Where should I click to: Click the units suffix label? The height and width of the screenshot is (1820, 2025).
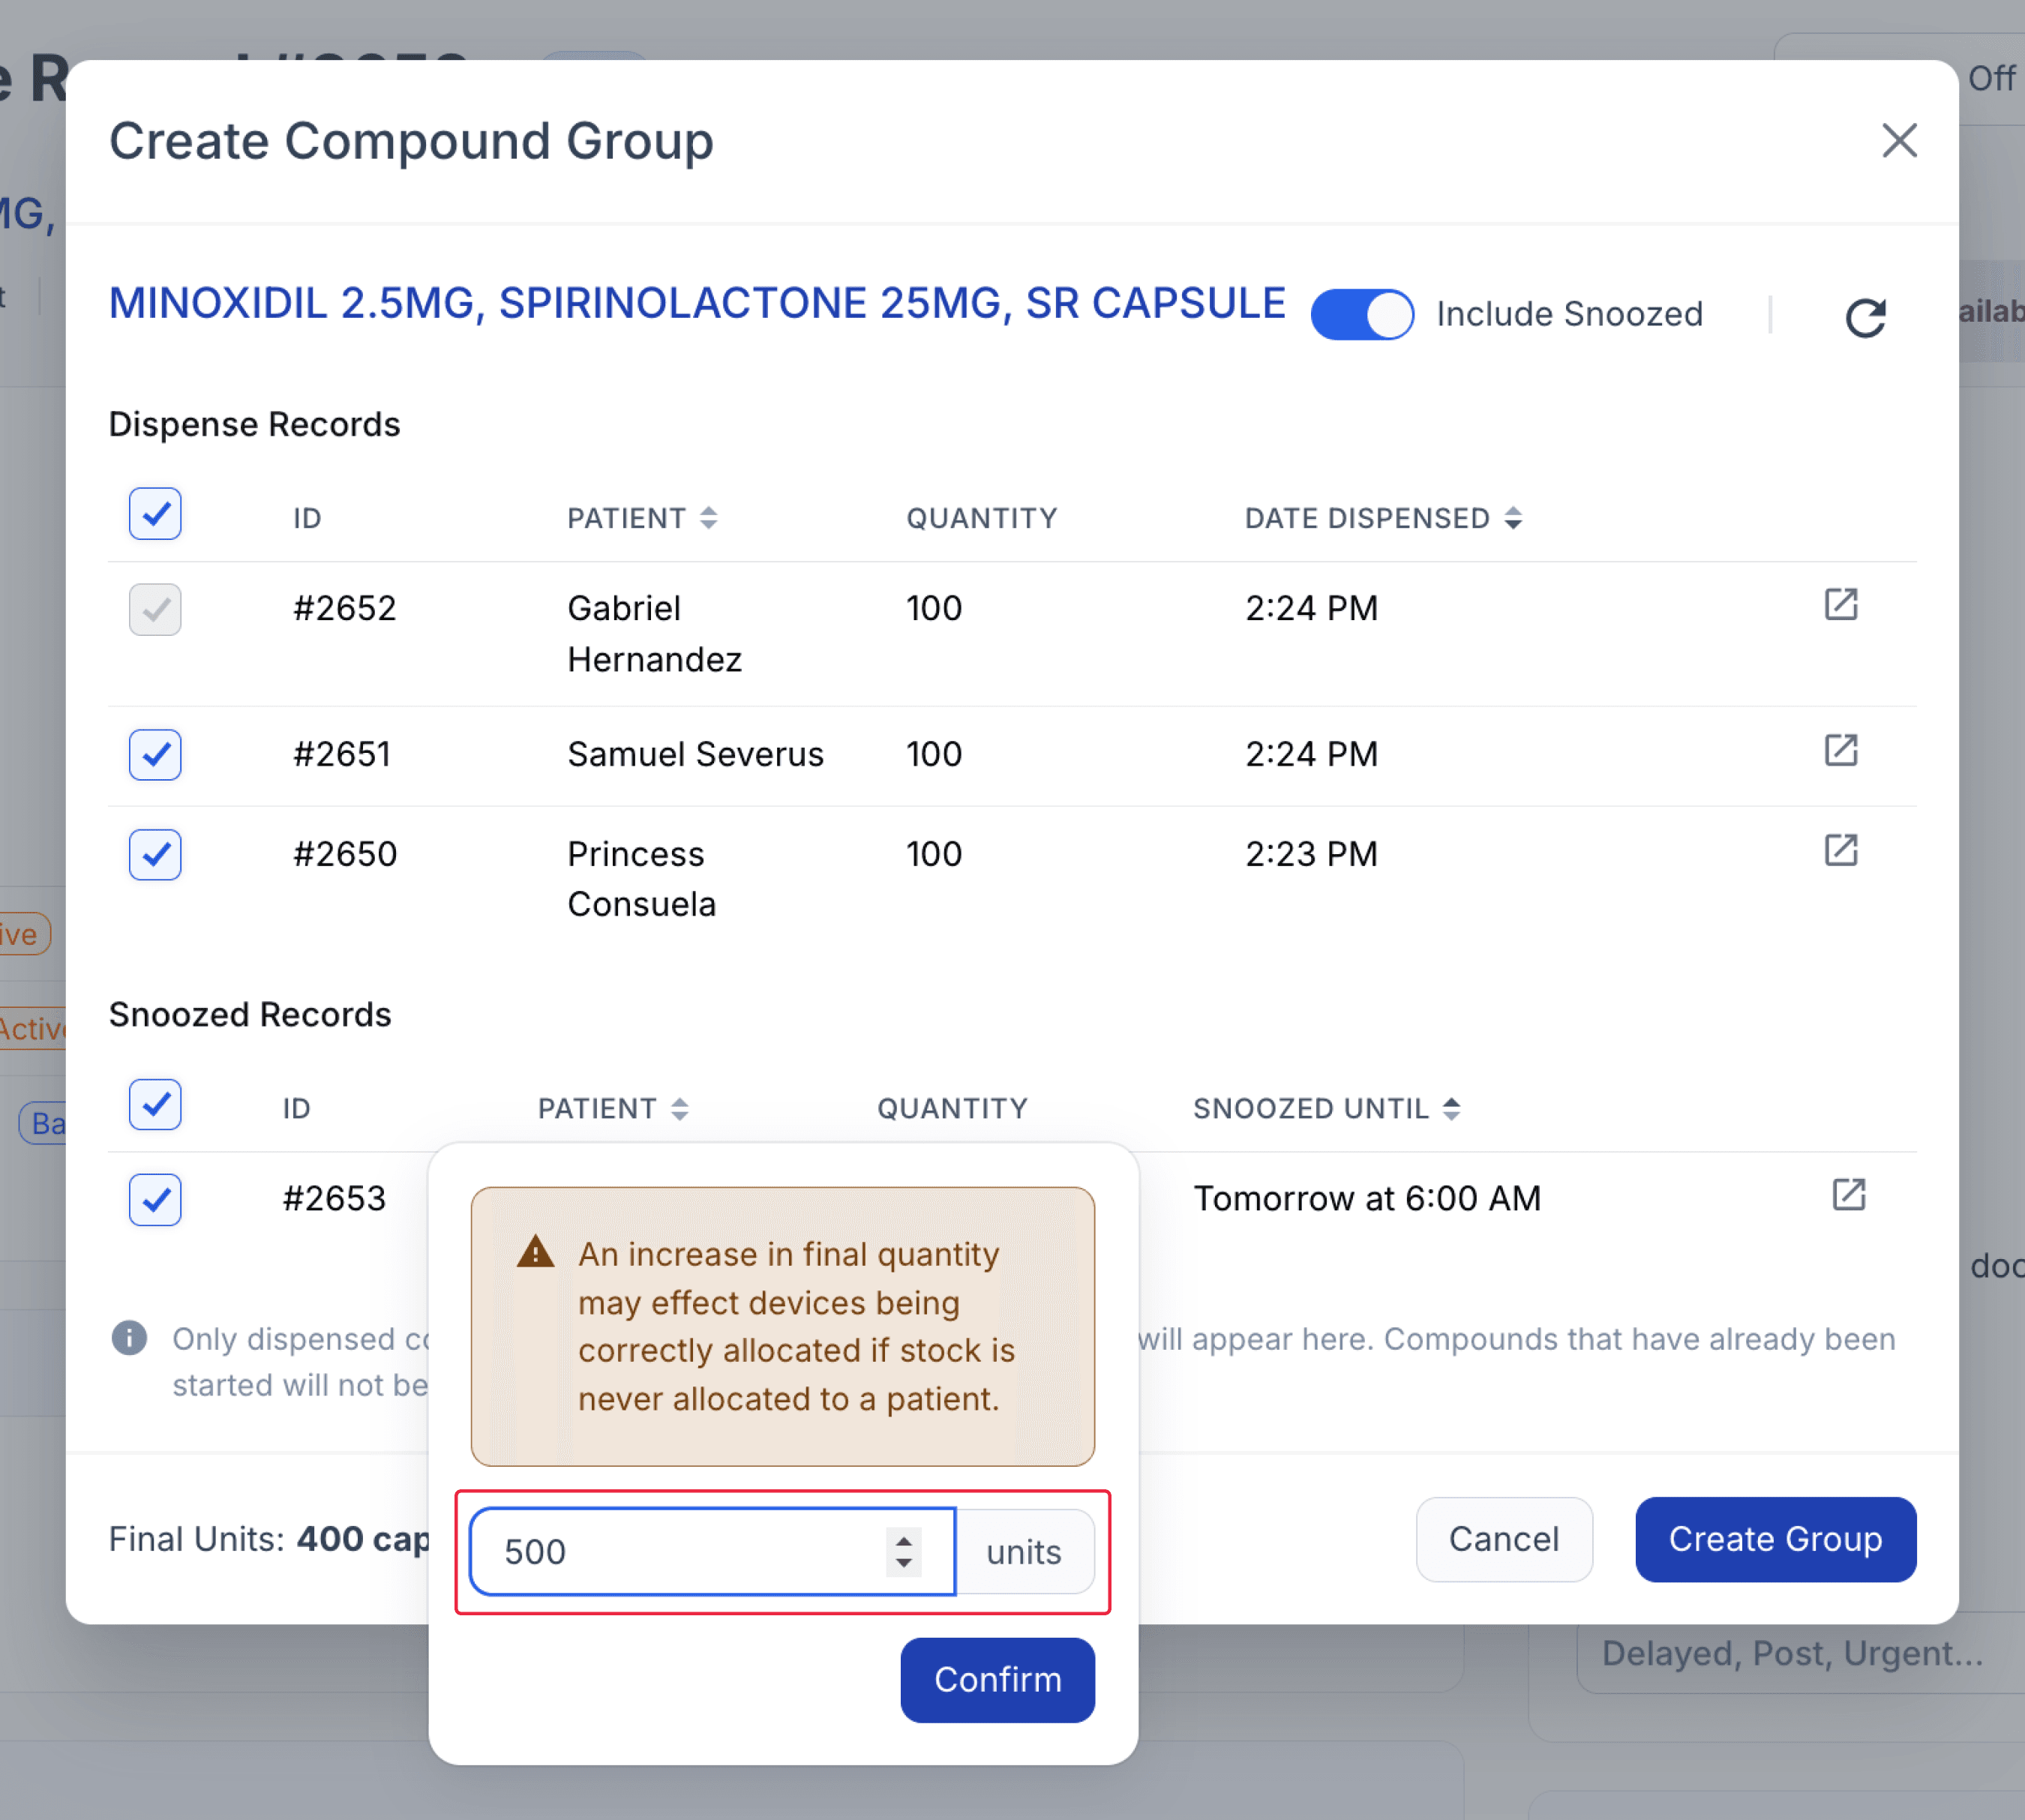(1024, 1551)
